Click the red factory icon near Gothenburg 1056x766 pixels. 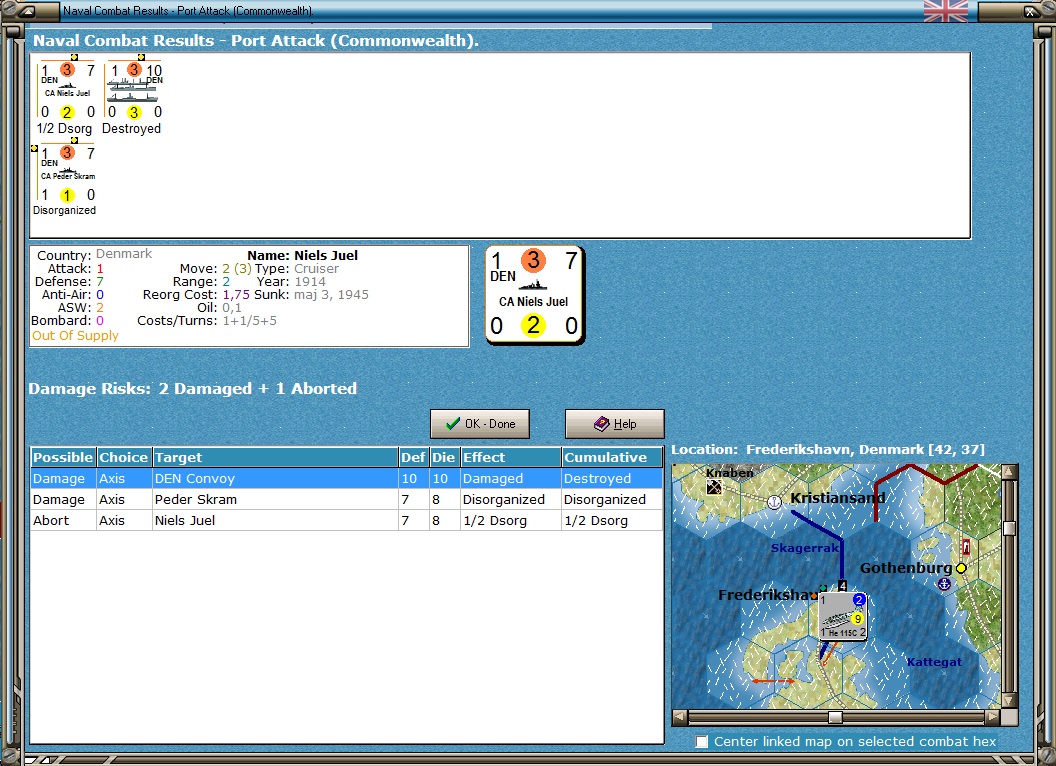[x=966, y=546]
